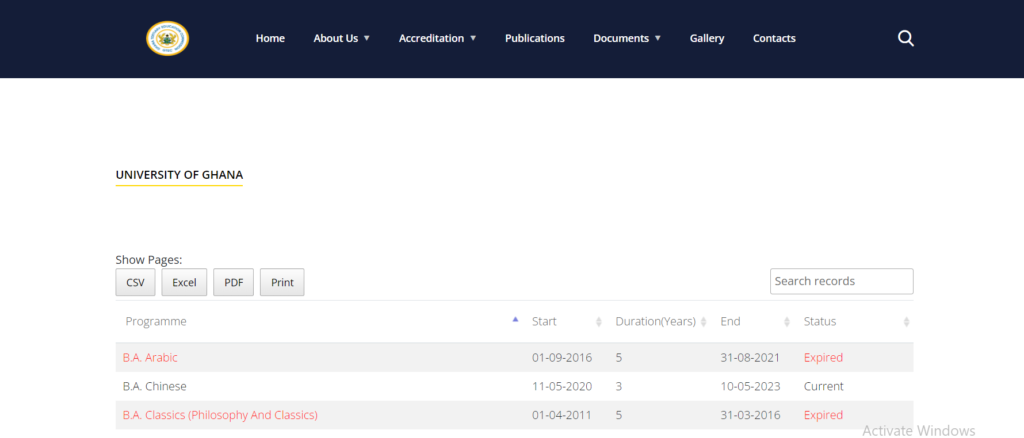Click duration value 3 in B.A. Chinese row
Image resolution: width=1024 pixels, height=438 pixels.
pos(618,386)
